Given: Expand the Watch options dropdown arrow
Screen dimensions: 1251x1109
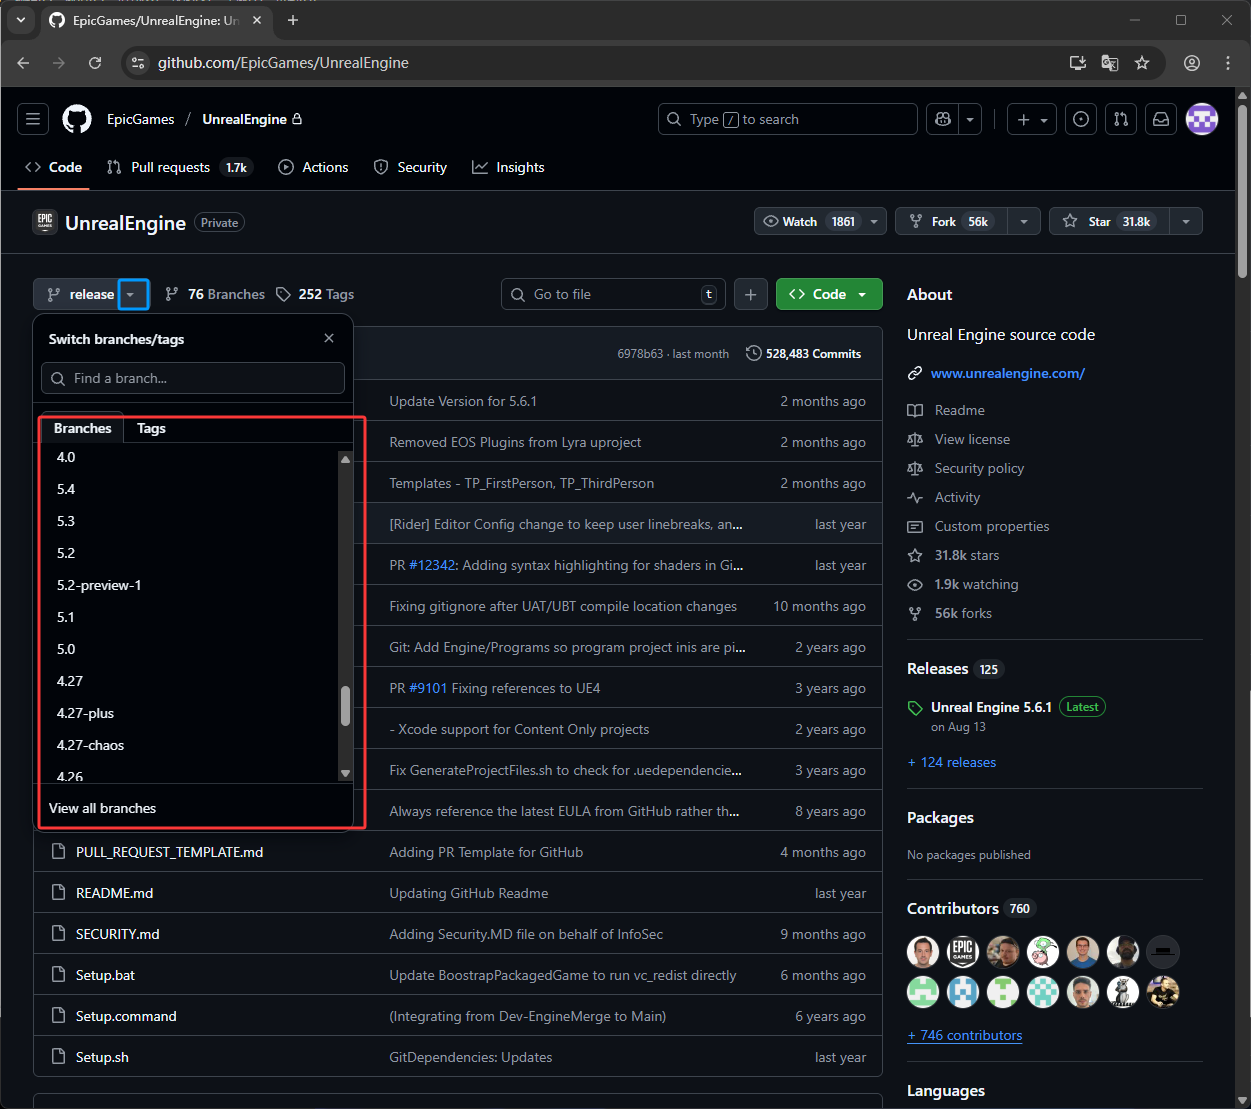Looking at the screenshot, I should [874, 222].
